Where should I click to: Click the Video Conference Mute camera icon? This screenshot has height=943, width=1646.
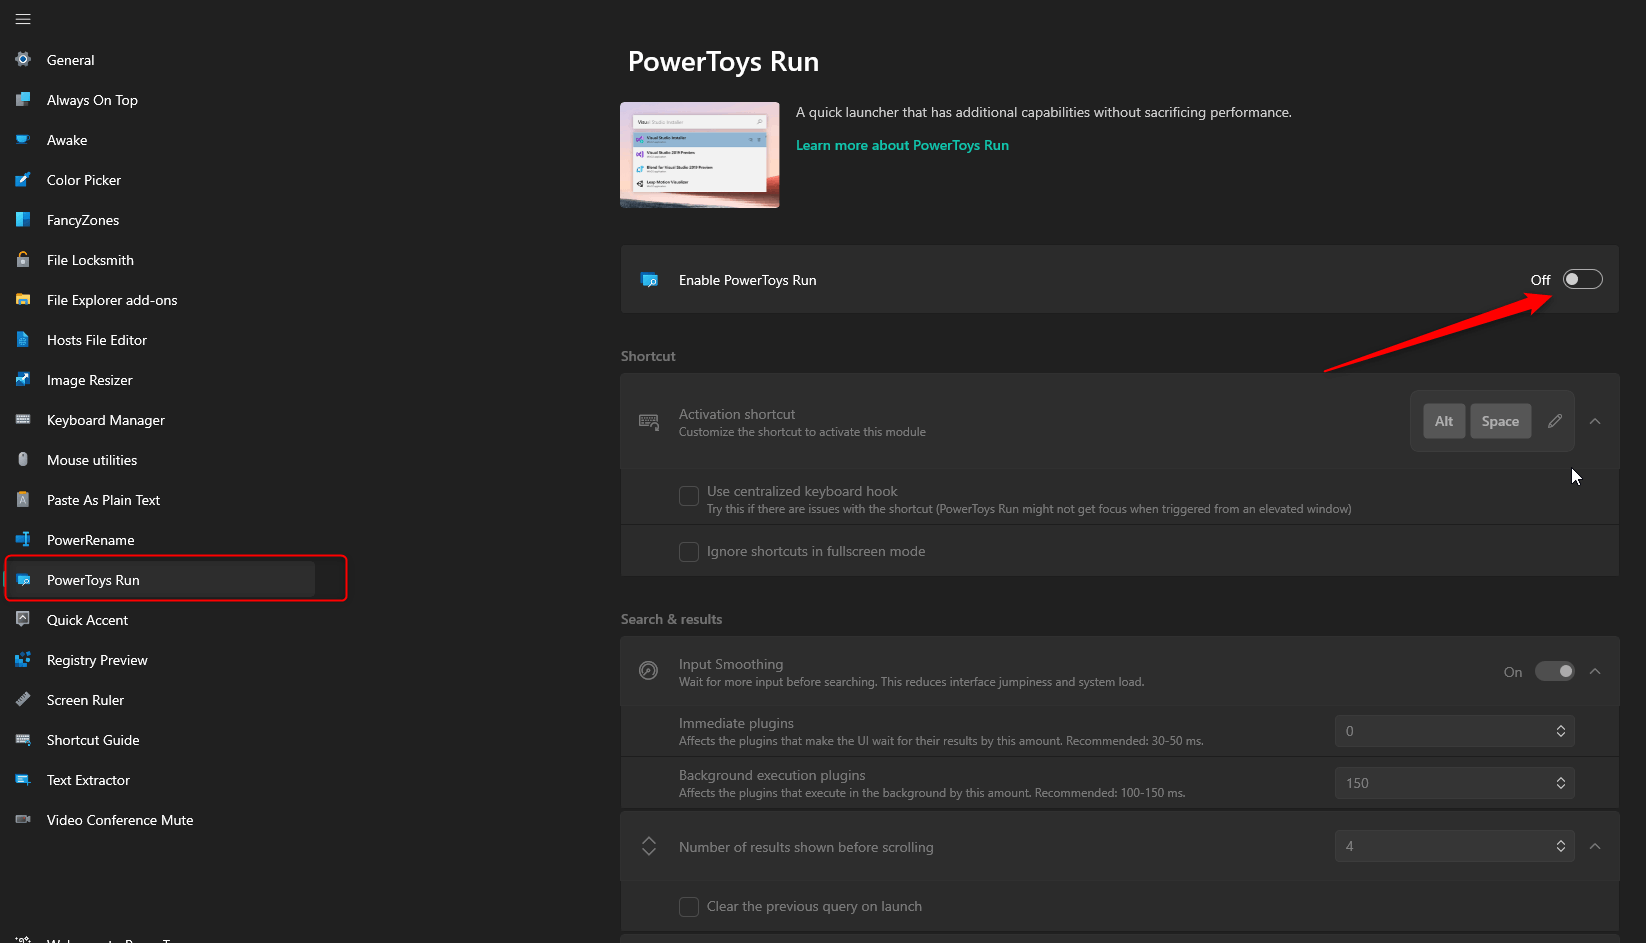(23, 819)
